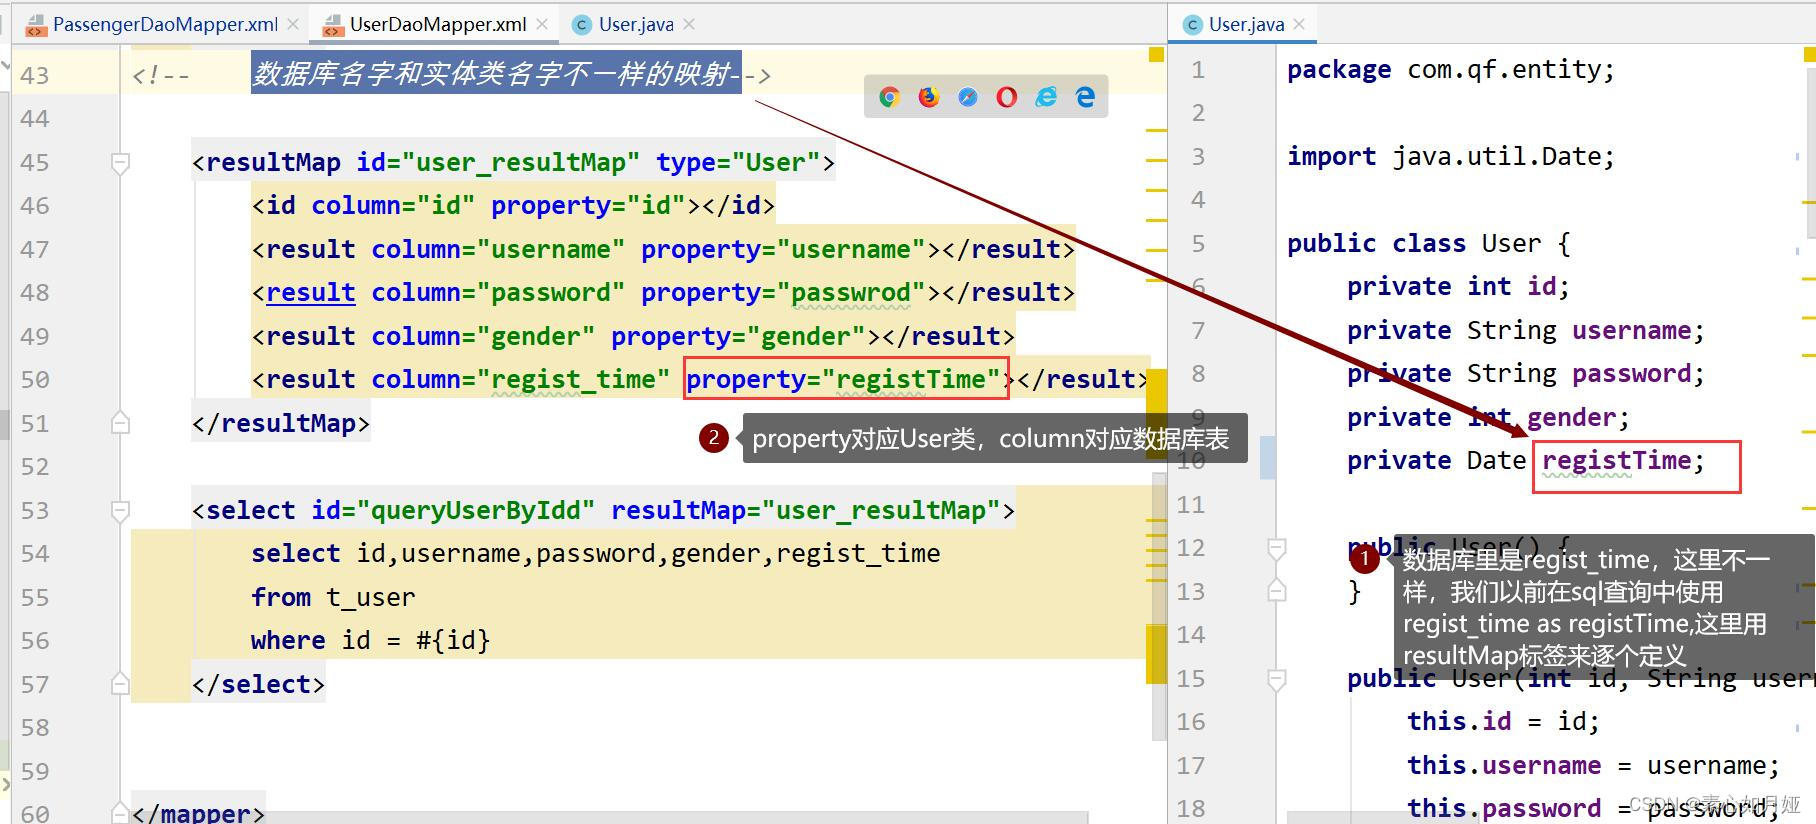Click closing </resultMap> tag
Viewport: 1816px width, 824px height.
click(281, 423)
